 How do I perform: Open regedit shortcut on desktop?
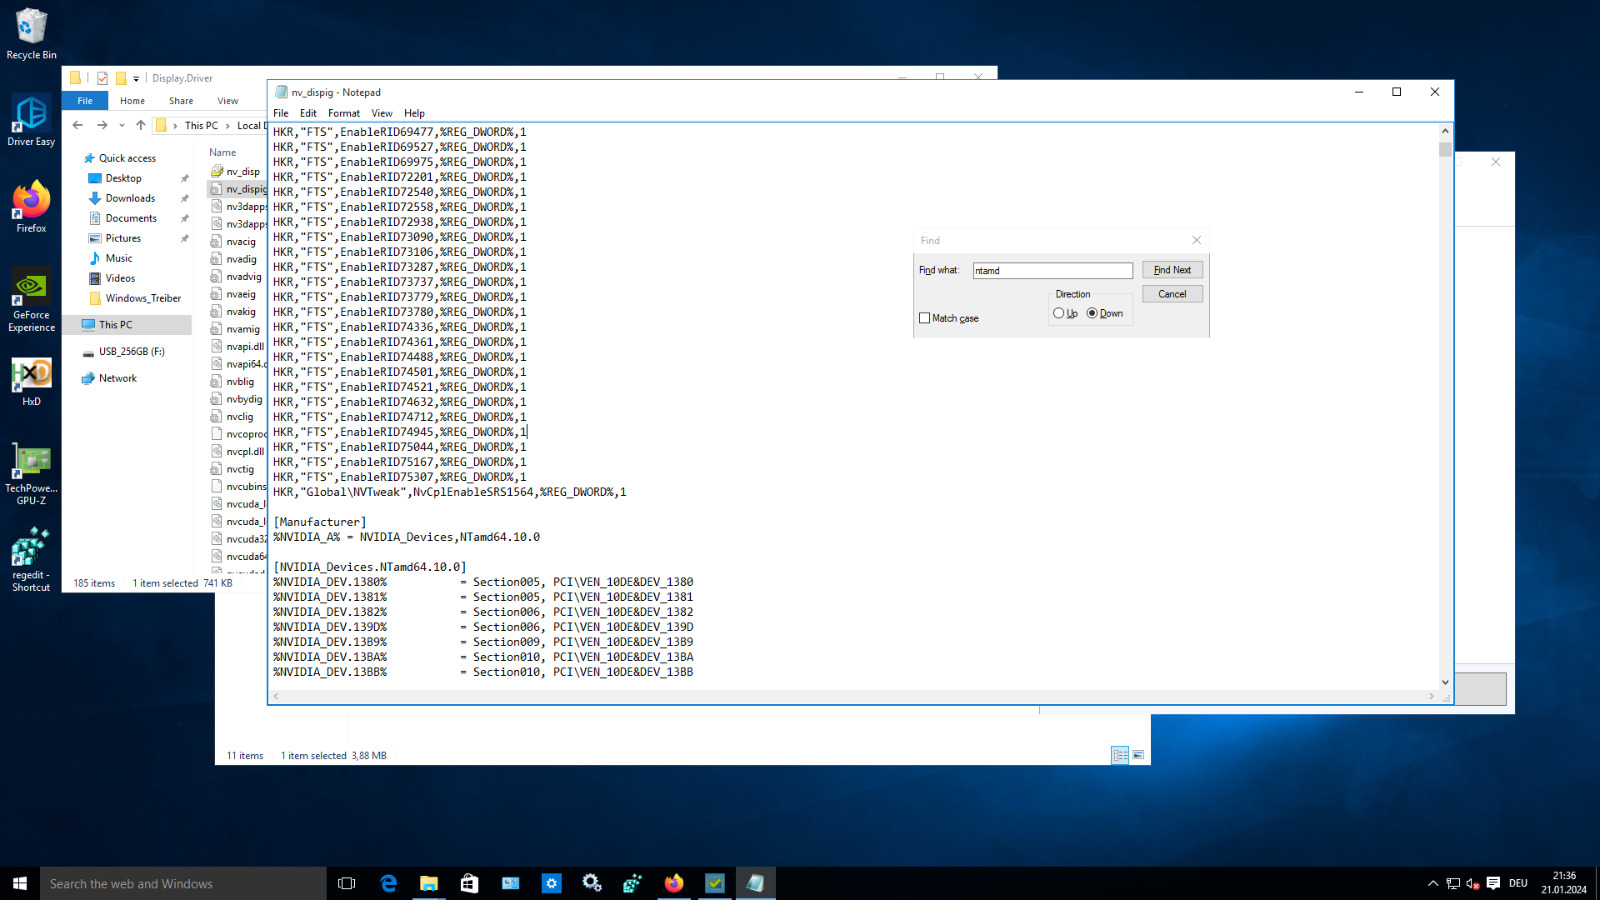pyautogui.click(x=31, y=560)
